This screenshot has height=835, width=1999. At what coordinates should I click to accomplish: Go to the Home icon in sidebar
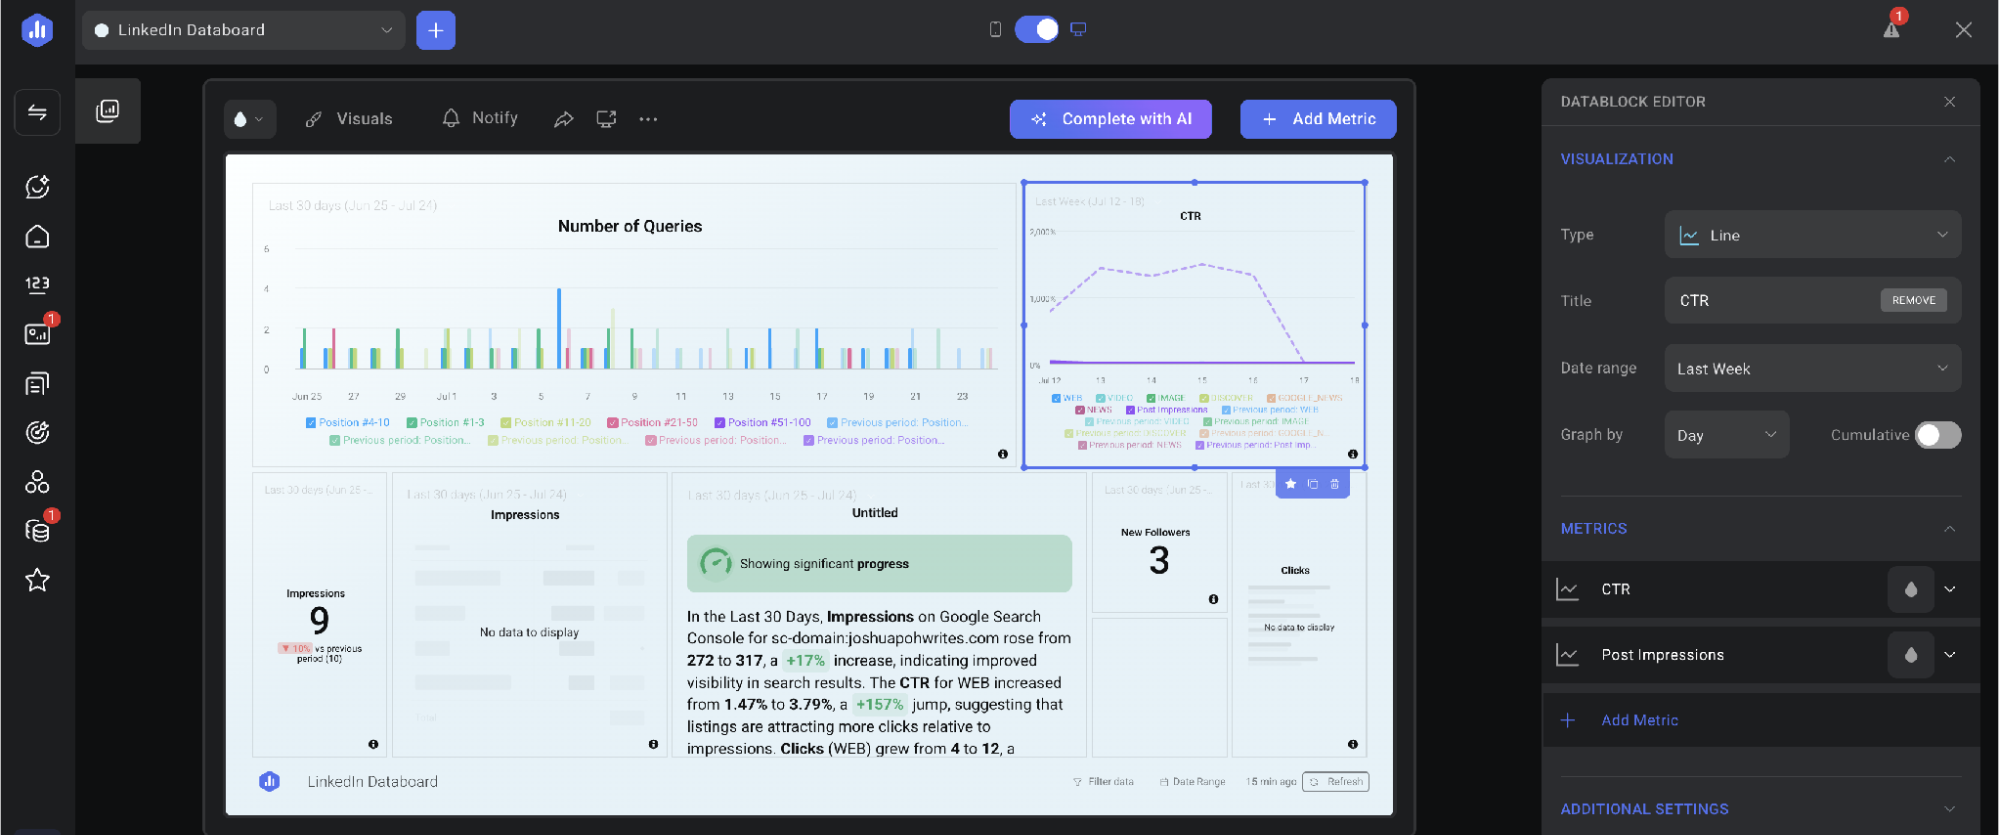[x=37, y=237]
